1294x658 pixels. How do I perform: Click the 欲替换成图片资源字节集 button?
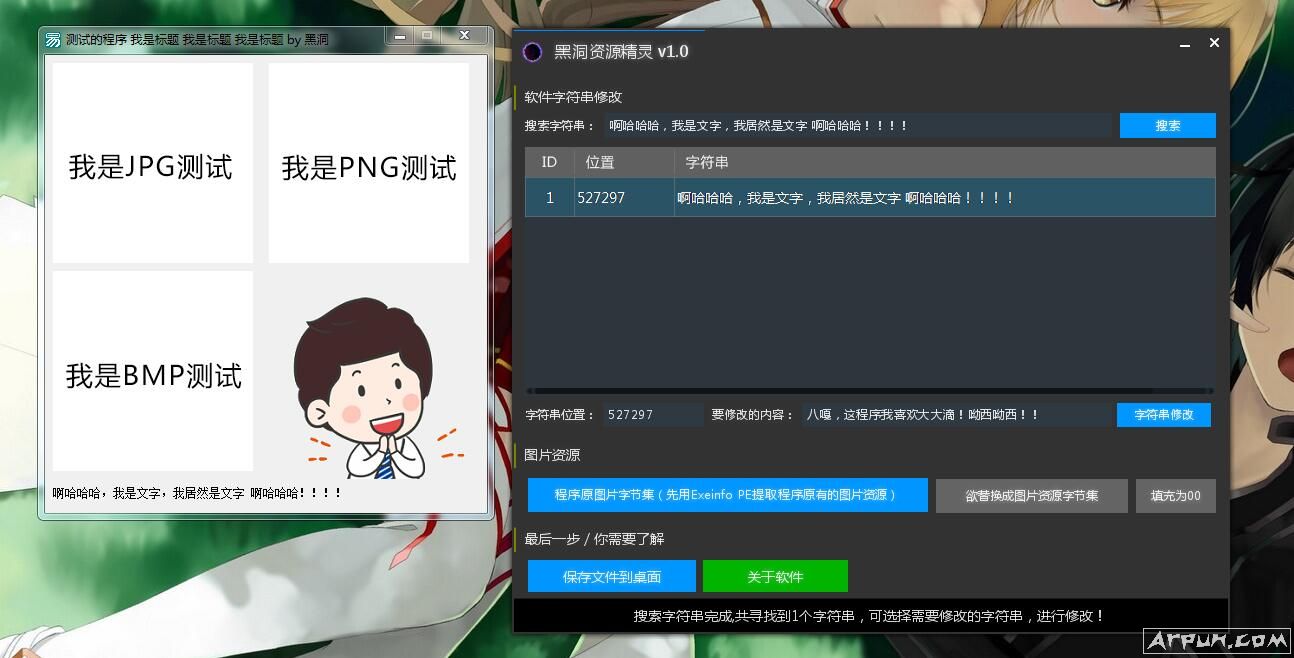[1031, 495]
